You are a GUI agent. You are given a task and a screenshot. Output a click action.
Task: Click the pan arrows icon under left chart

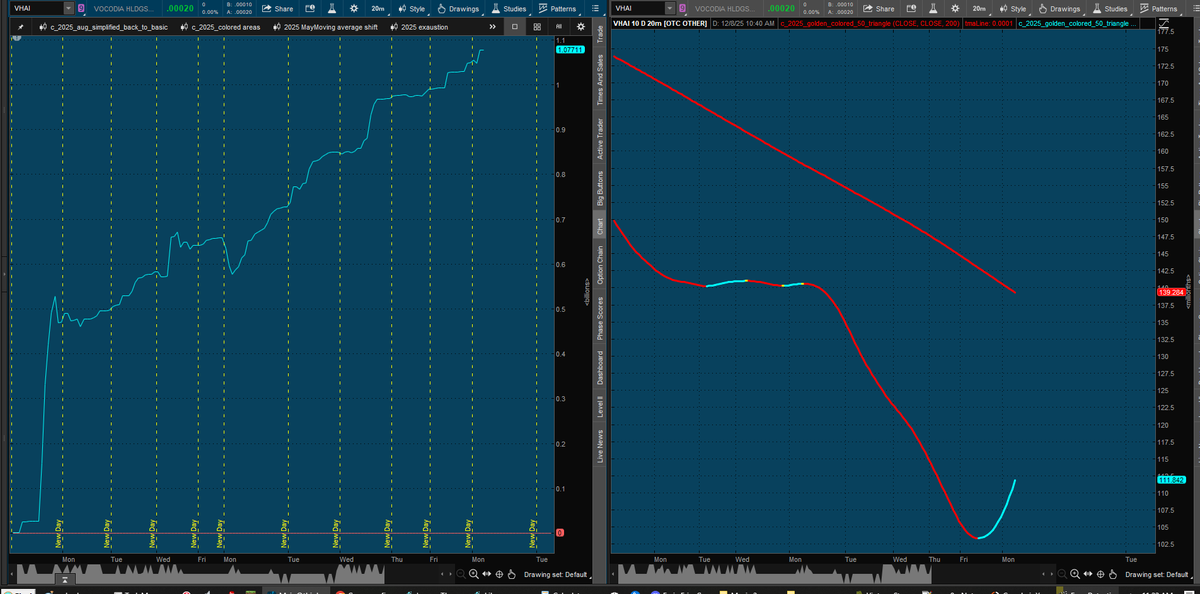[486, 574]
